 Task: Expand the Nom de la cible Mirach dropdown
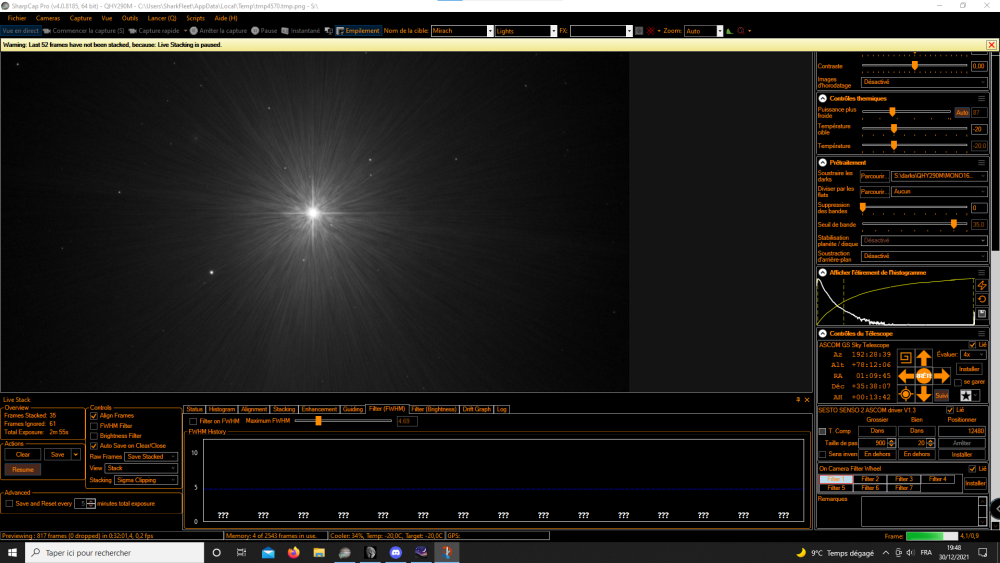(490, 31)
